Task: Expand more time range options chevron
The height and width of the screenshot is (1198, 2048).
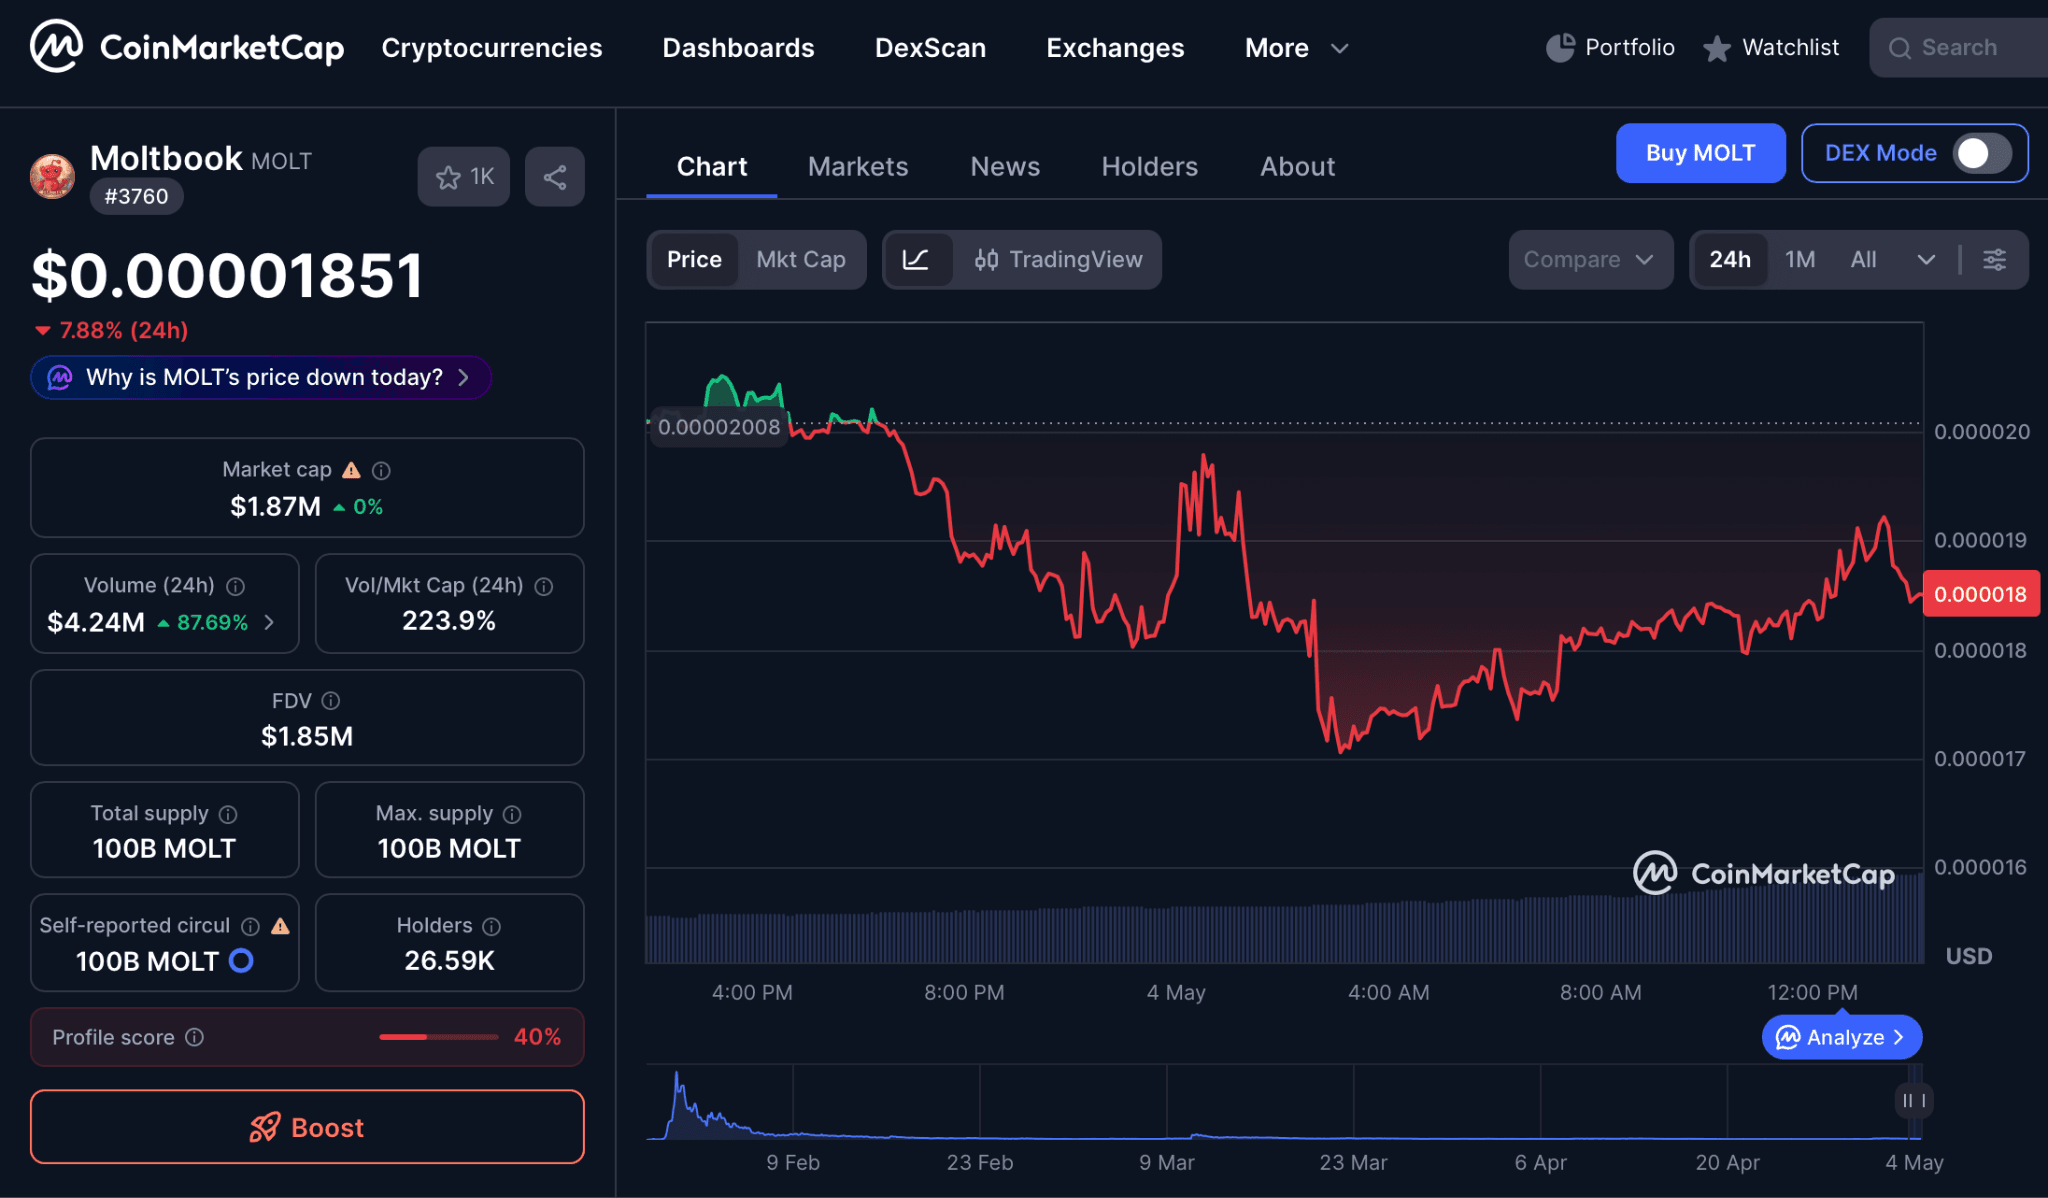Action: tap(1926, 260)
